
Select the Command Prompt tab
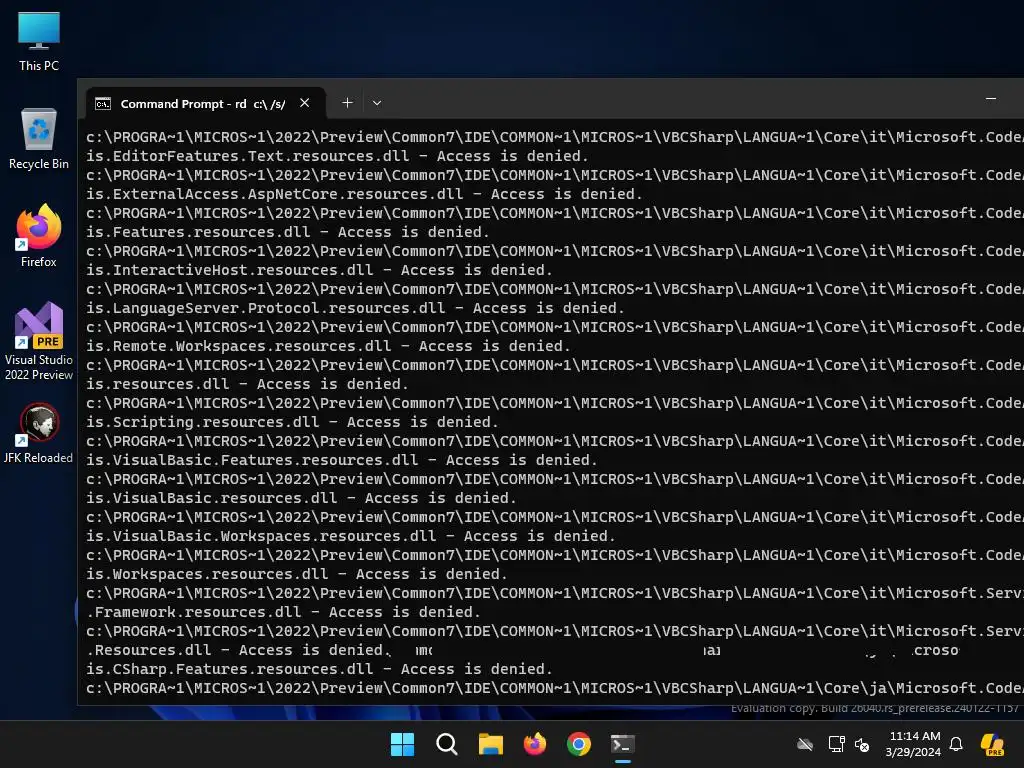pyautogui.click(x=206, y=103)
